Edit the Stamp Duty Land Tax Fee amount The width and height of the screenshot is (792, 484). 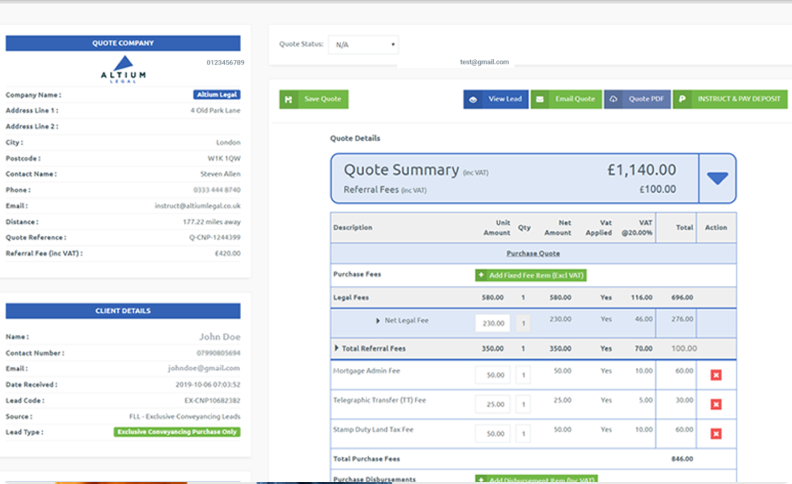click(x=492, y=433)
